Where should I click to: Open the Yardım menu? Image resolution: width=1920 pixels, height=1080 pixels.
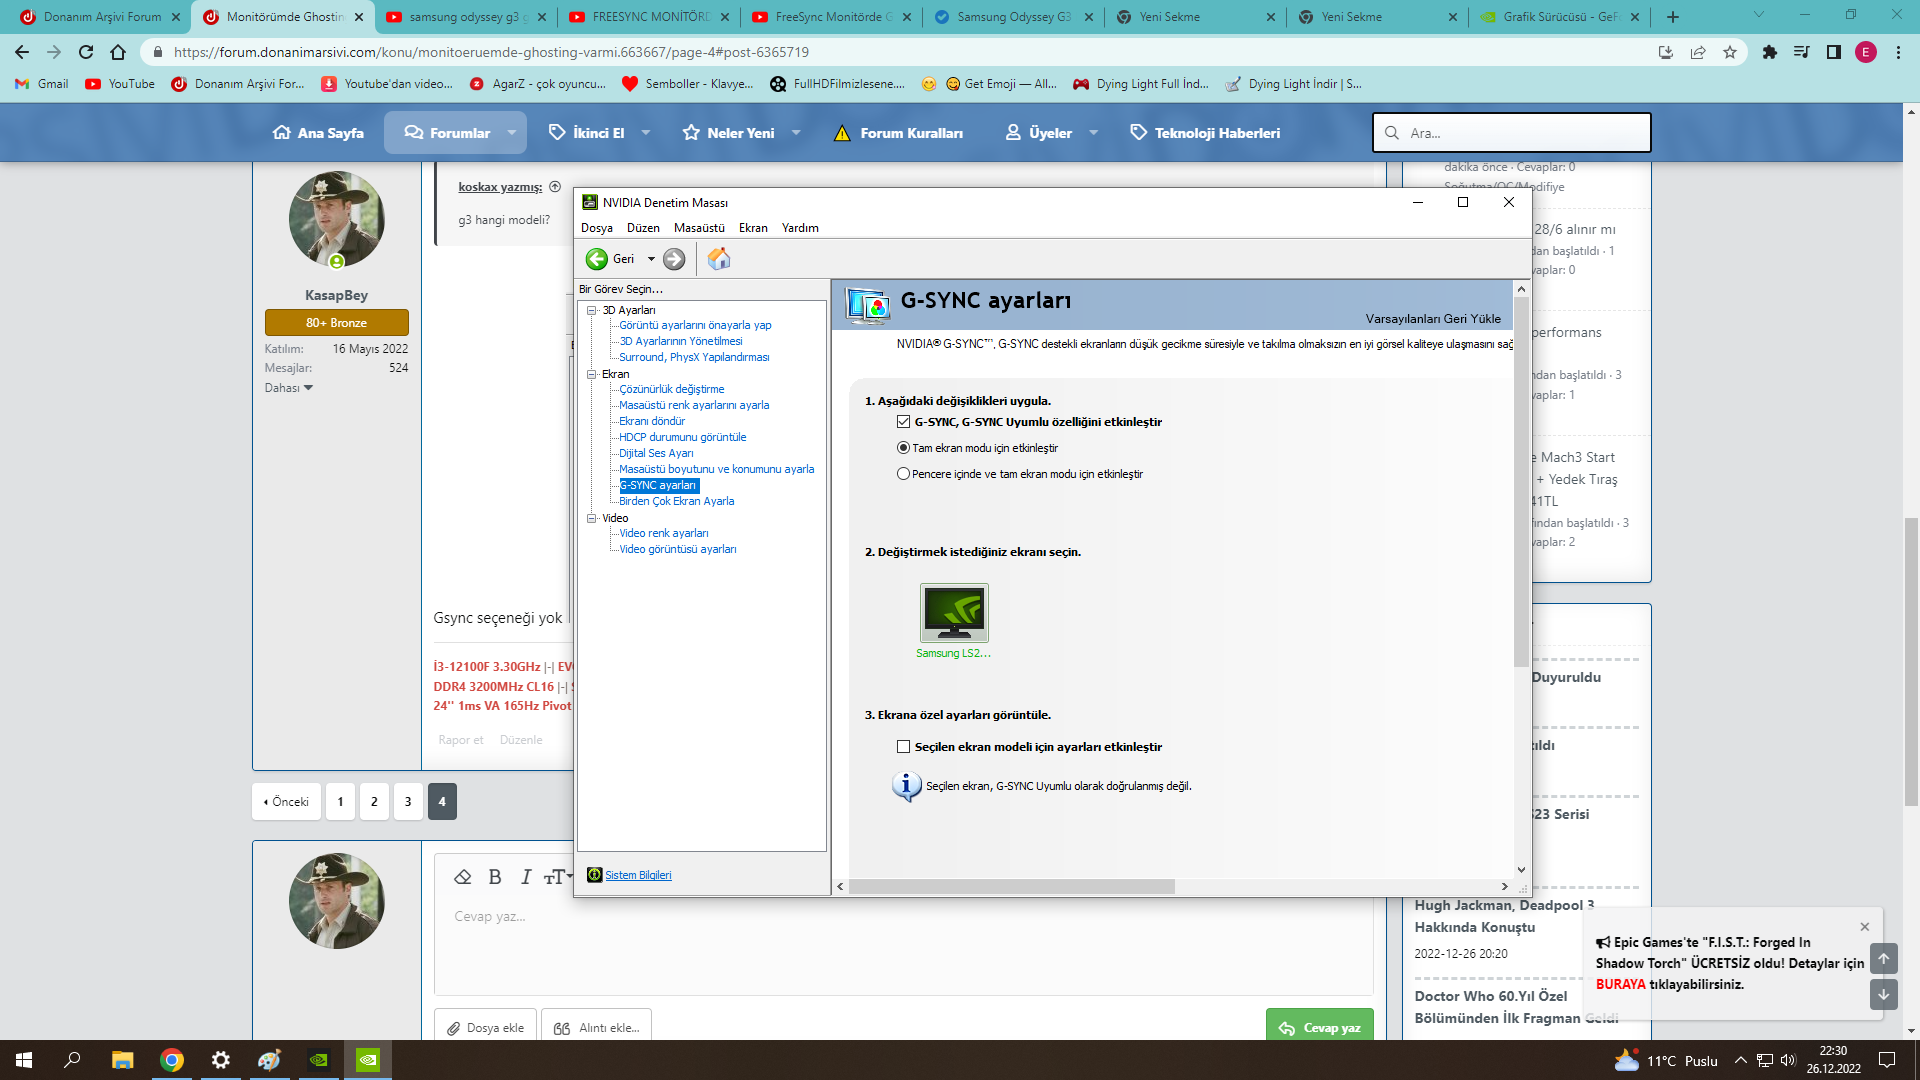pyautogui.click(x=800, y=228)
